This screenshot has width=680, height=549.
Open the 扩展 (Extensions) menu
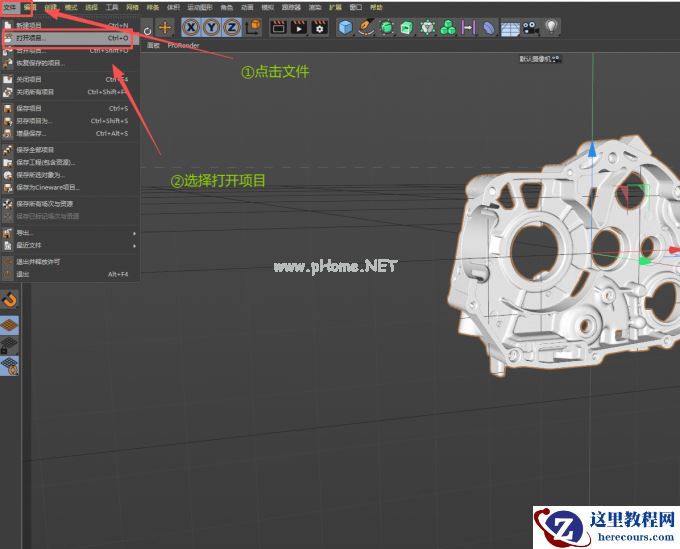point(335,7)
